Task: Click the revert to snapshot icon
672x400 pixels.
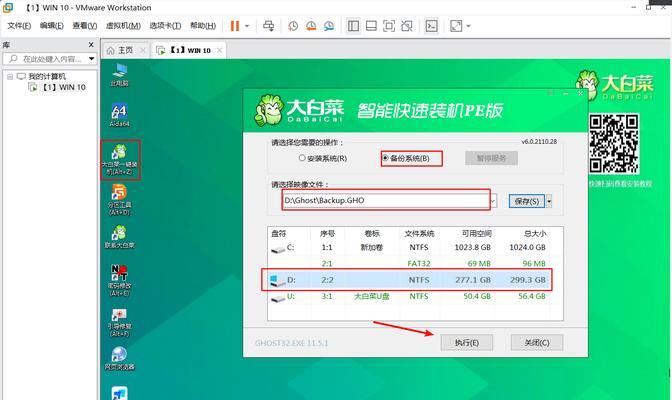Action: click(x=311, y=26)
